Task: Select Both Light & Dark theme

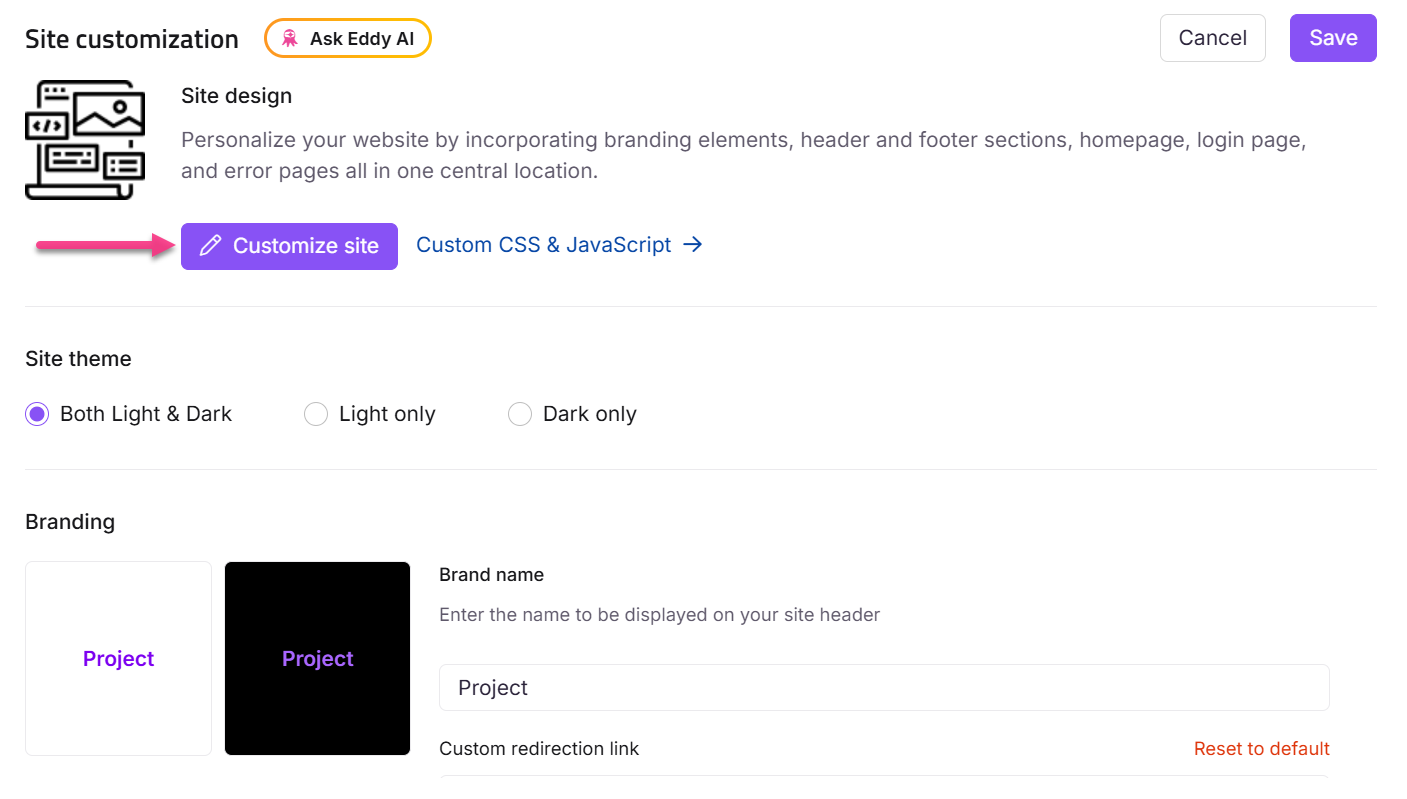Action: [37, 414]
